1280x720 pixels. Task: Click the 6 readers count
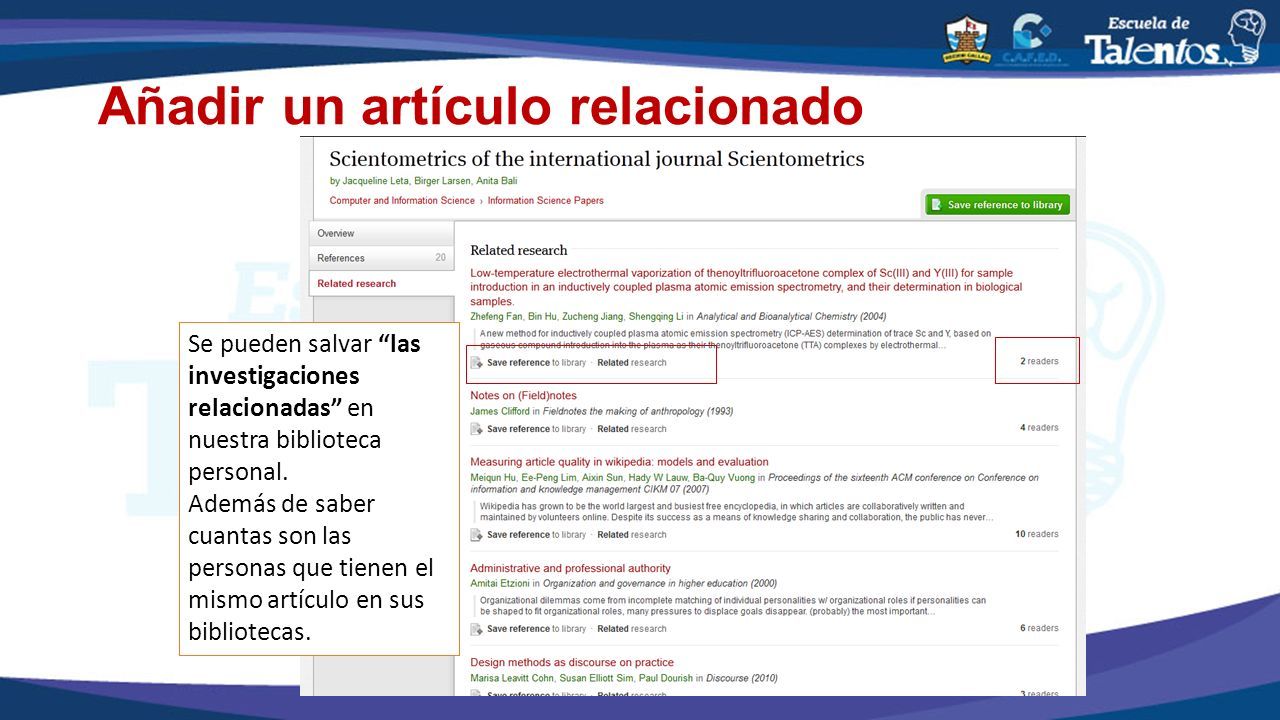point(1039,628)
